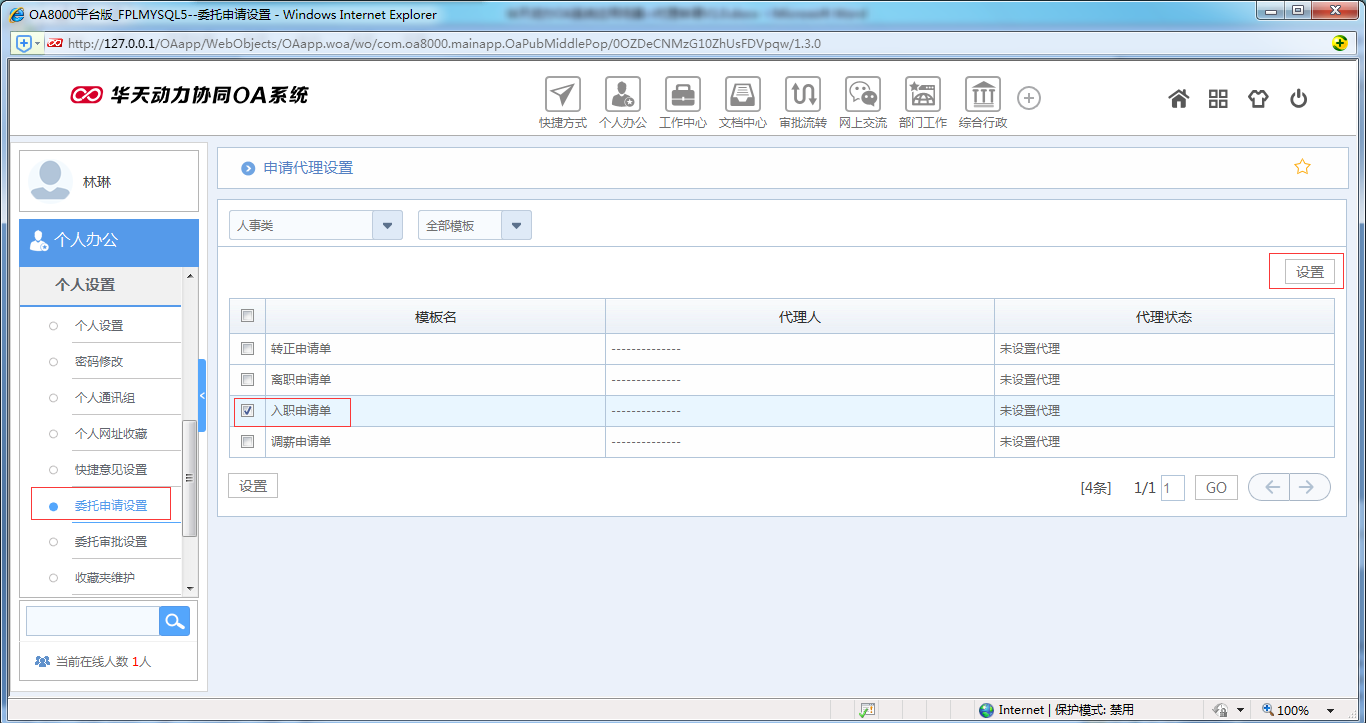Screen dimensions: 1366x723
Task: Open 网上交流 chat icon
Action: click(x=862, y=95)
